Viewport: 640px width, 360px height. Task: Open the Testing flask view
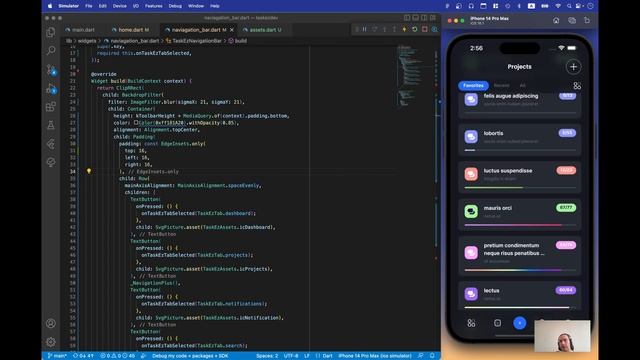[x=51, y=125]
